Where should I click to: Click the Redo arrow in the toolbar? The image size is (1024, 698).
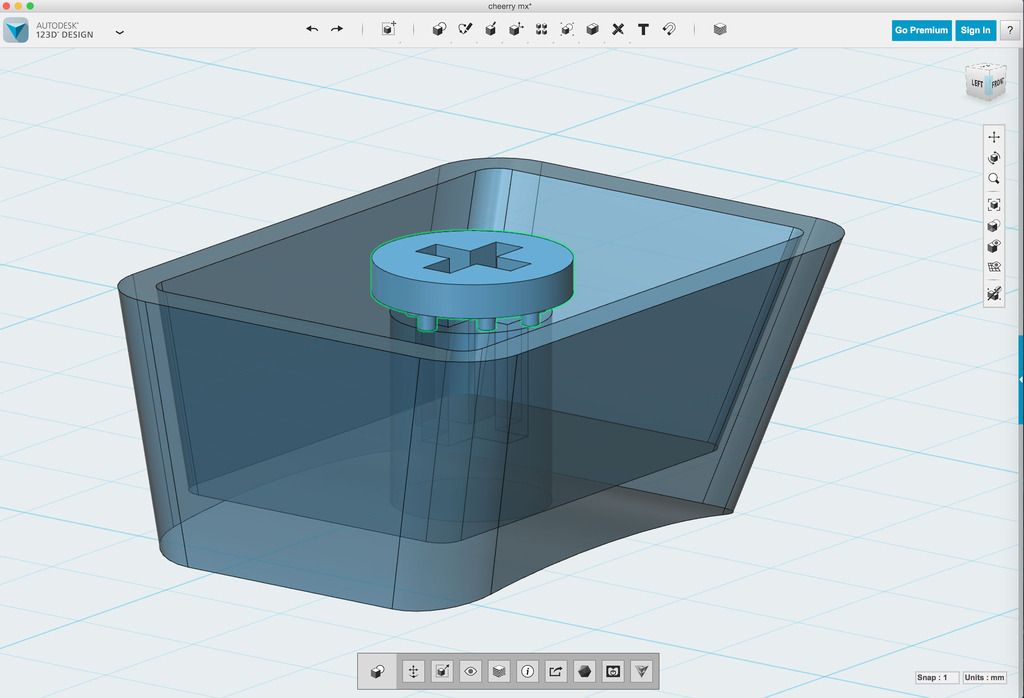(x=336, y=29)
